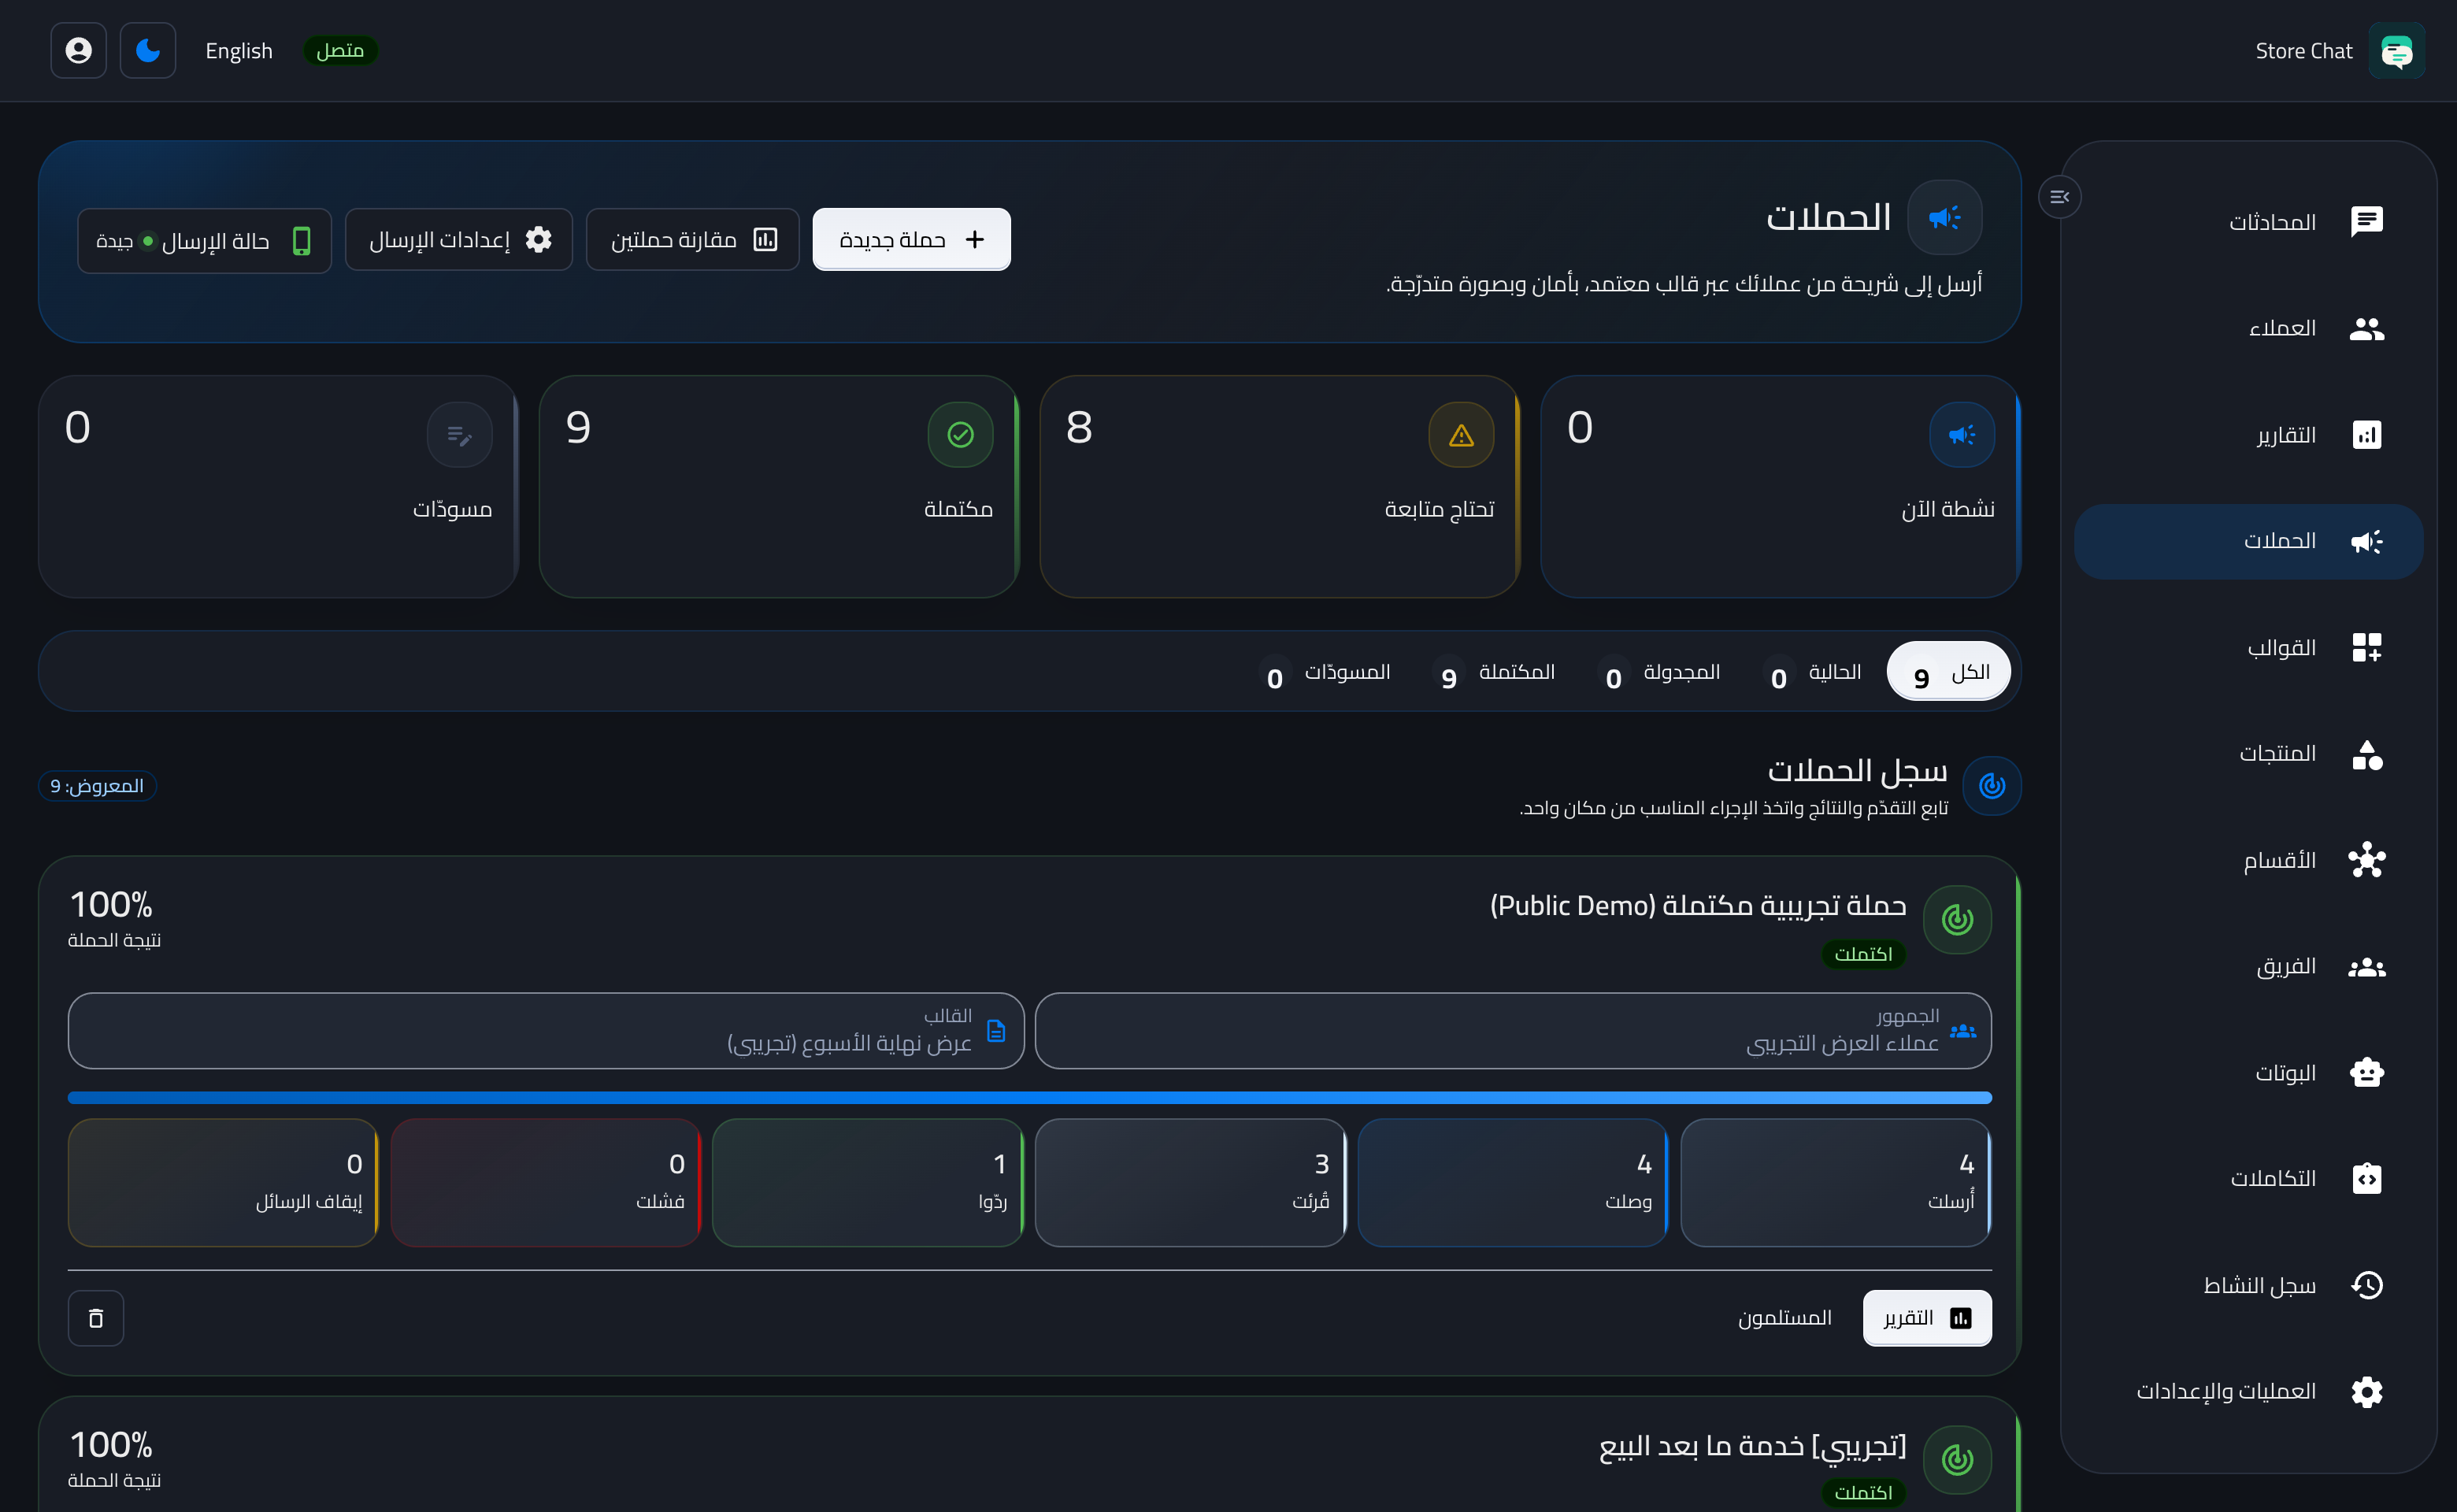Open the التقرير report button
Viewport: 2457px width, 1512px height.
(x=1927, y=1318)
